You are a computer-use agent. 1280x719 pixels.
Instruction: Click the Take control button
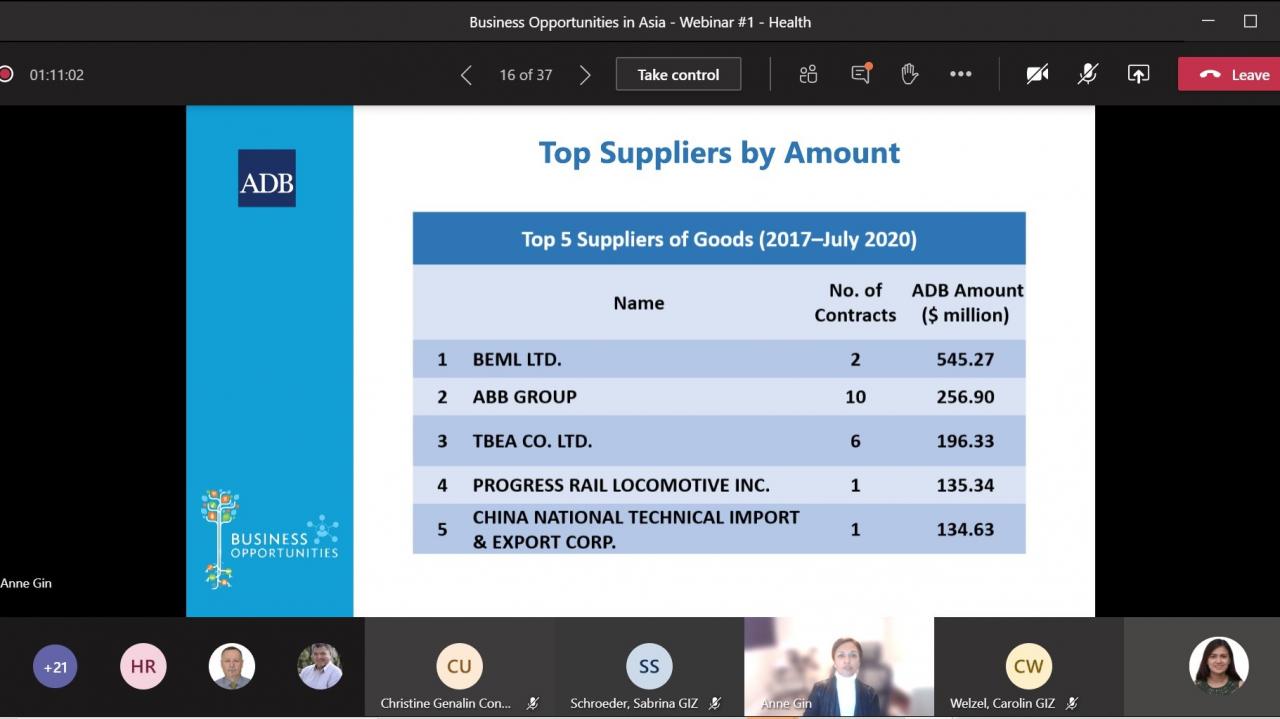pos(678,74)
